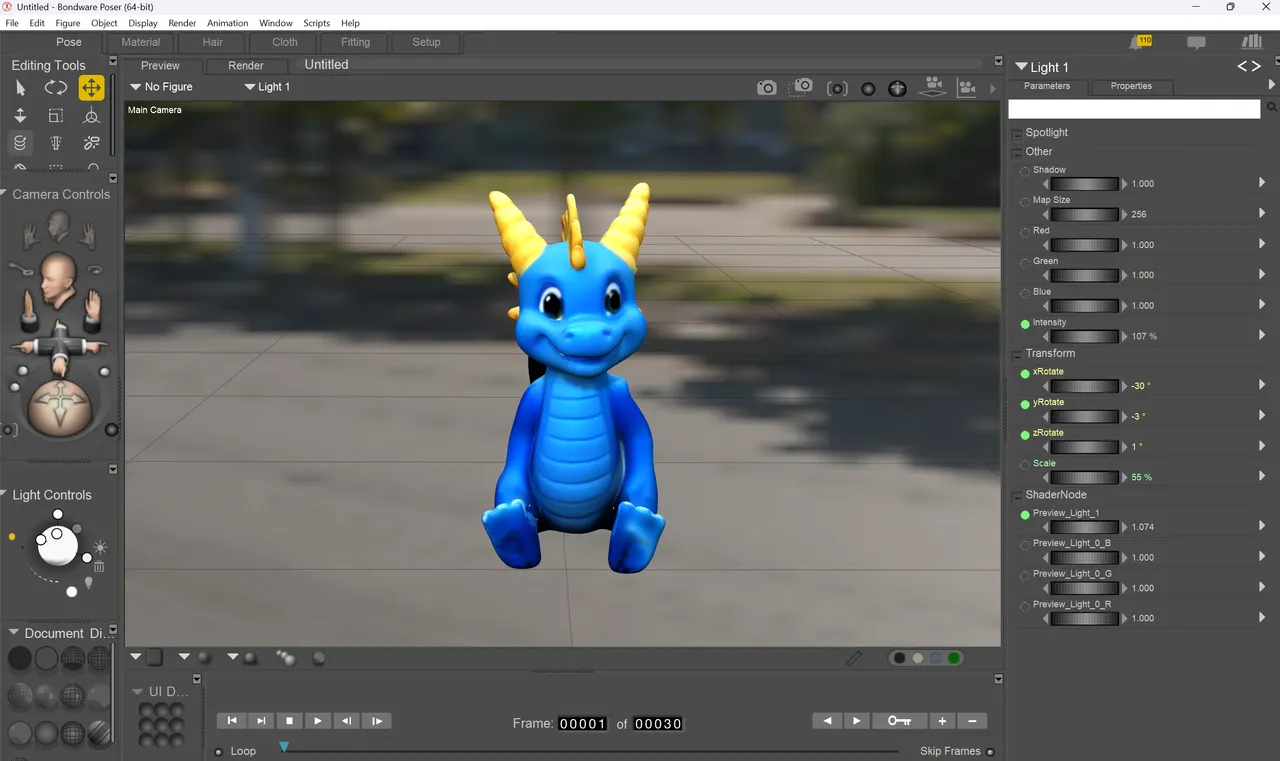Viewport: 1280px width, 761px height.
Task: Click the xRotate parameter dial slider
Action: (1085, 386)
